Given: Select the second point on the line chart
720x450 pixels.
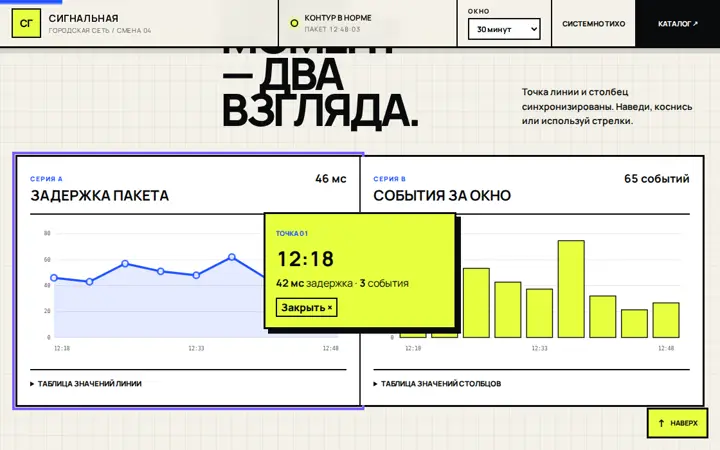Looking at the screenshot, I should (x=90, y=281).
